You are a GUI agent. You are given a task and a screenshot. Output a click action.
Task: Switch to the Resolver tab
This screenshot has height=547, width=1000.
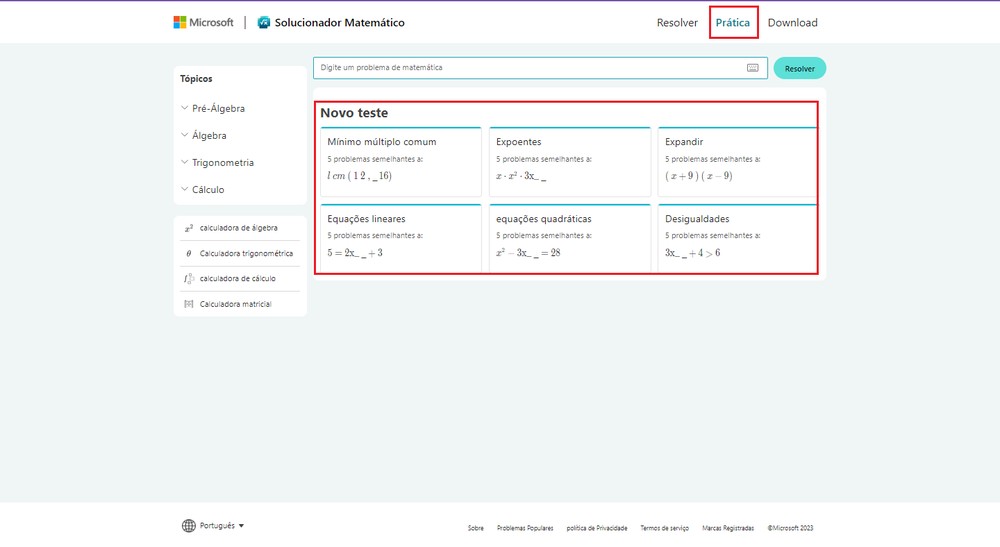tap(677, 23)
